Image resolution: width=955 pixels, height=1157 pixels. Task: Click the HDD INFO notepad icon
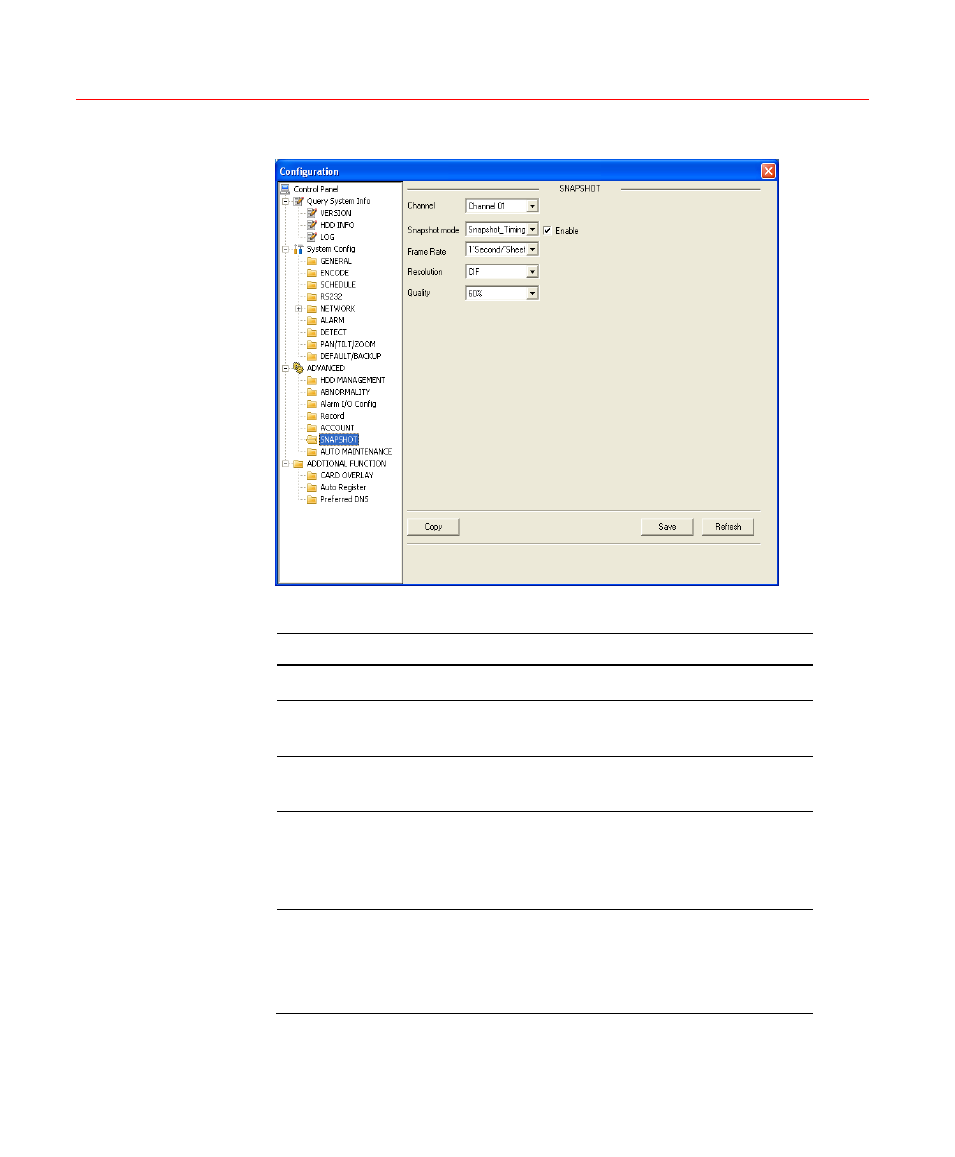tap(311, 225)
